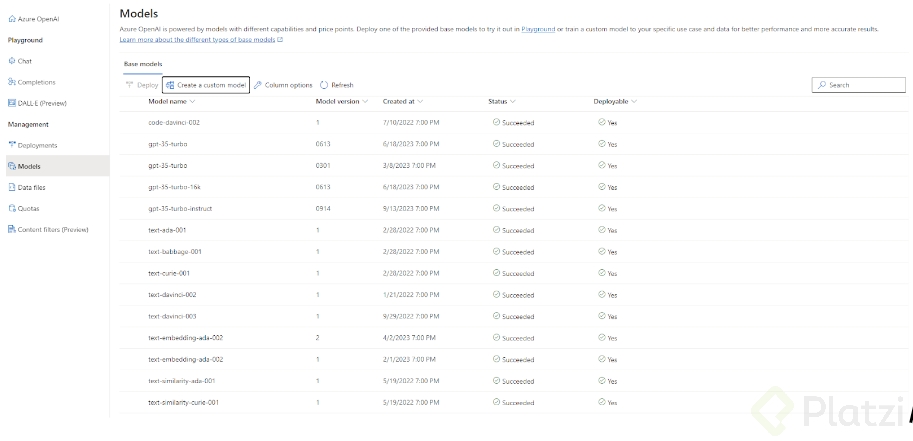This screenshot has width=913, height=441.
Task: Go to Chat in the Playground menu
Action: coord(24,61)
